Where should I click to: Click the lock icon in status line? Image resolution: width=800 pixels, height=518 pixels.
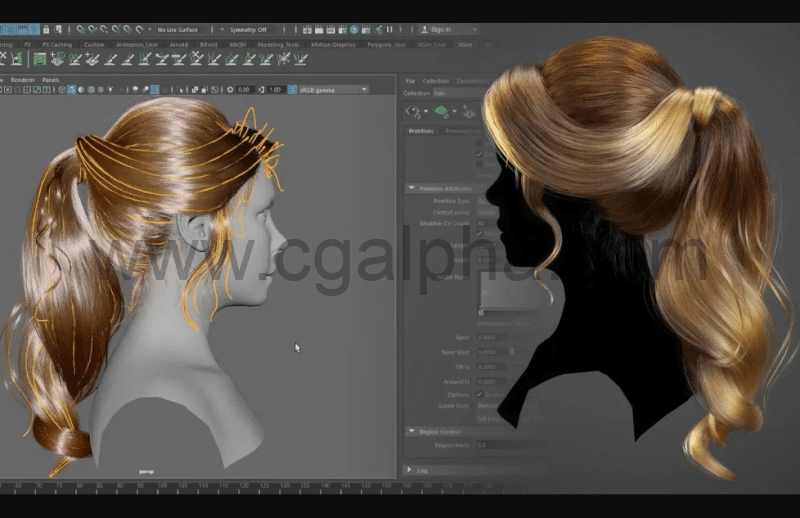(46, 30)
